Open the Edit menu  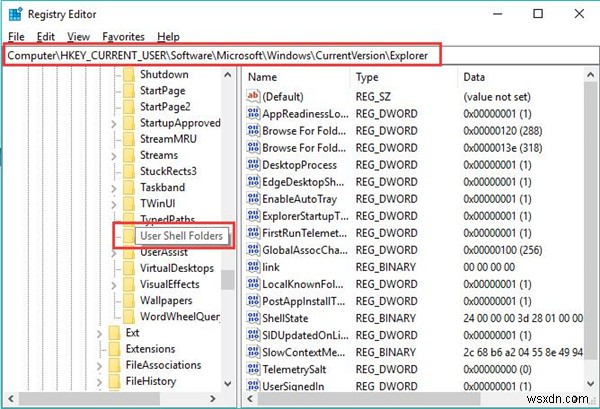(x=46, y=37)
